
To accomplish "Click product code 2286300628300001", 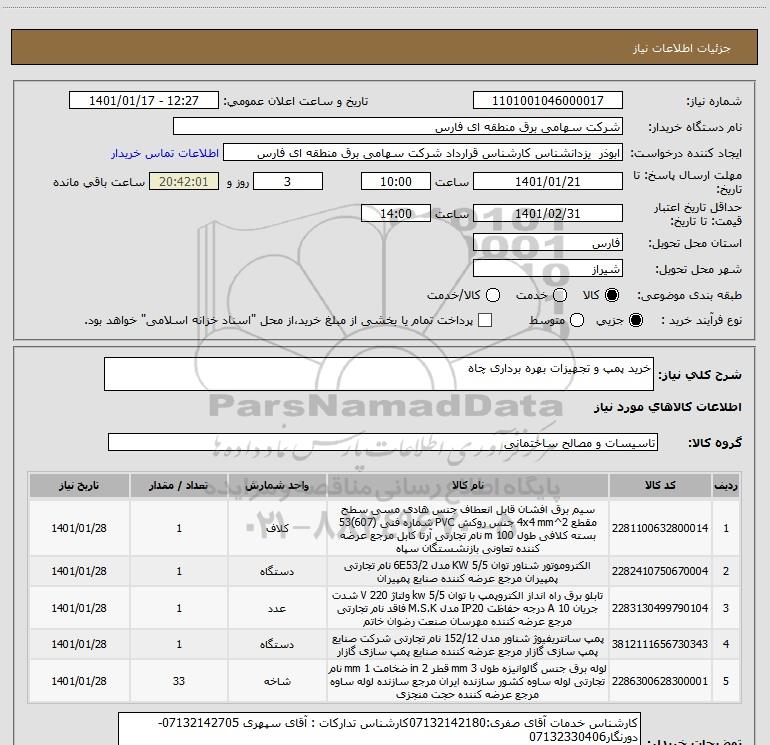I will [x=660, y=681].
